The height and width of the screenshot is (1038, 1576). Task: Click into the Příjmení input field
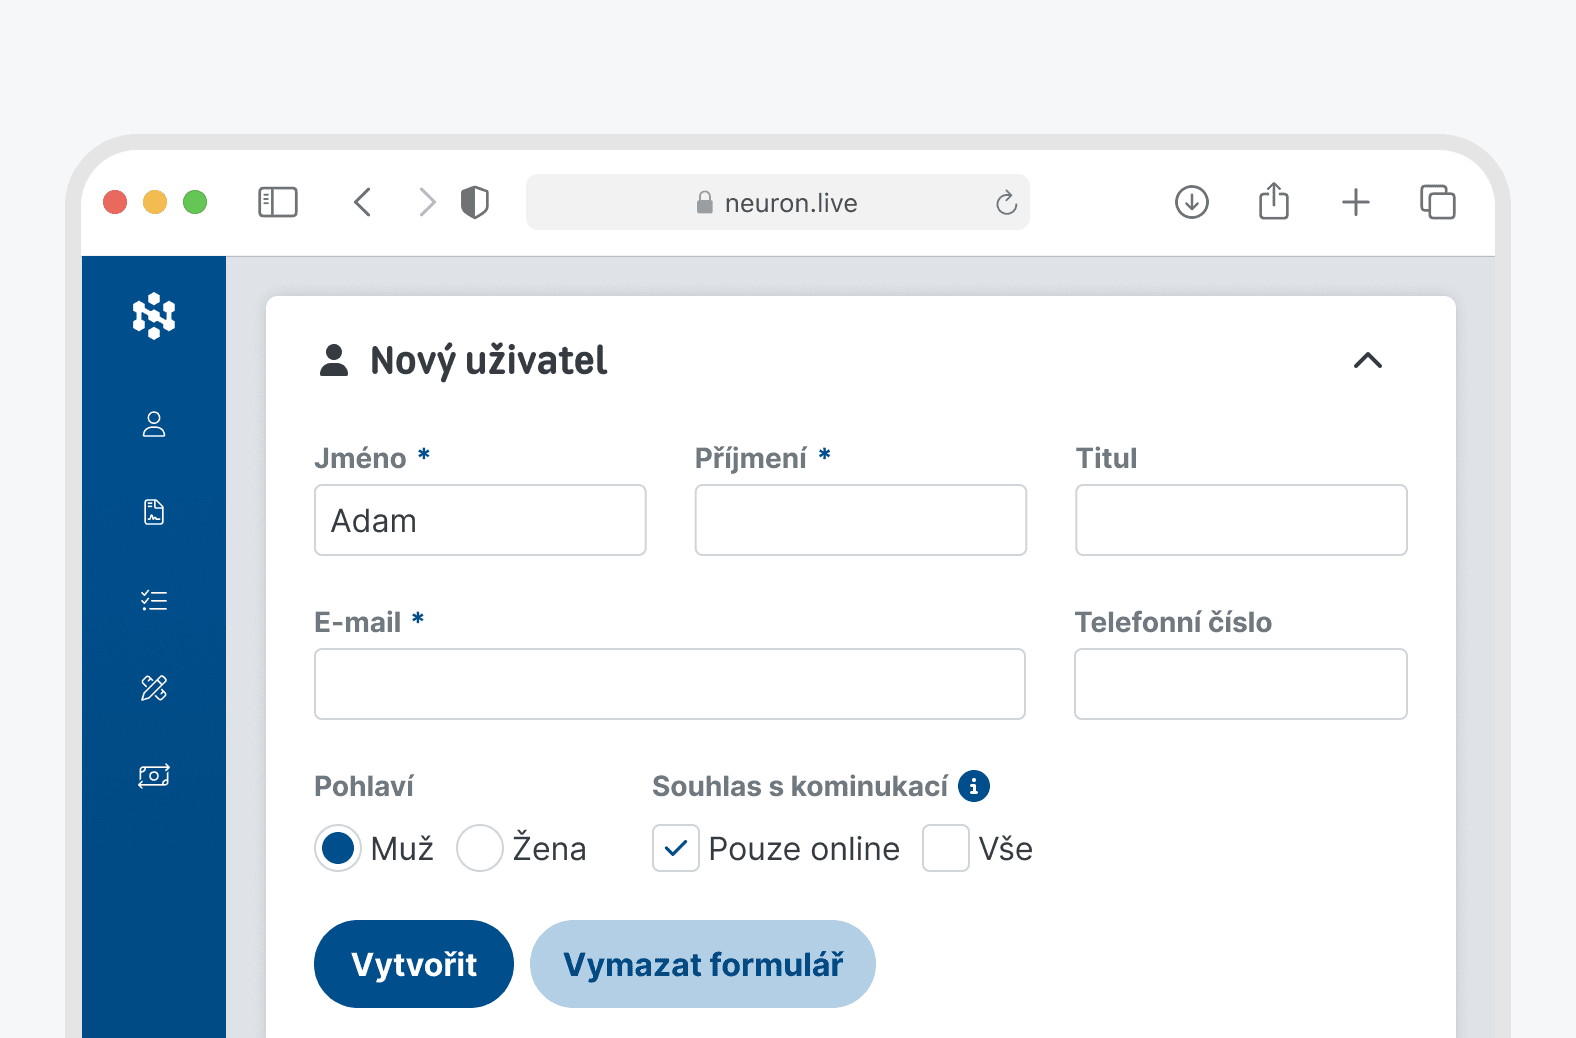pyautogui.click(x=860, y=520)
